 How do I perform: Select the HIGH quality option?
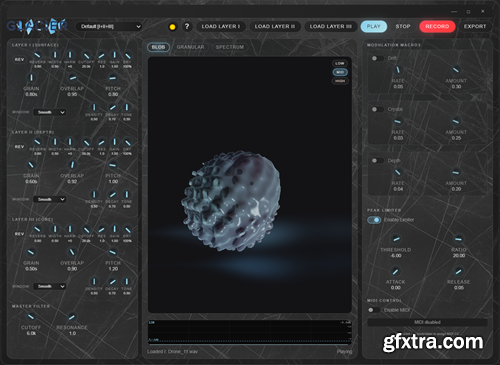click(340, 81)
